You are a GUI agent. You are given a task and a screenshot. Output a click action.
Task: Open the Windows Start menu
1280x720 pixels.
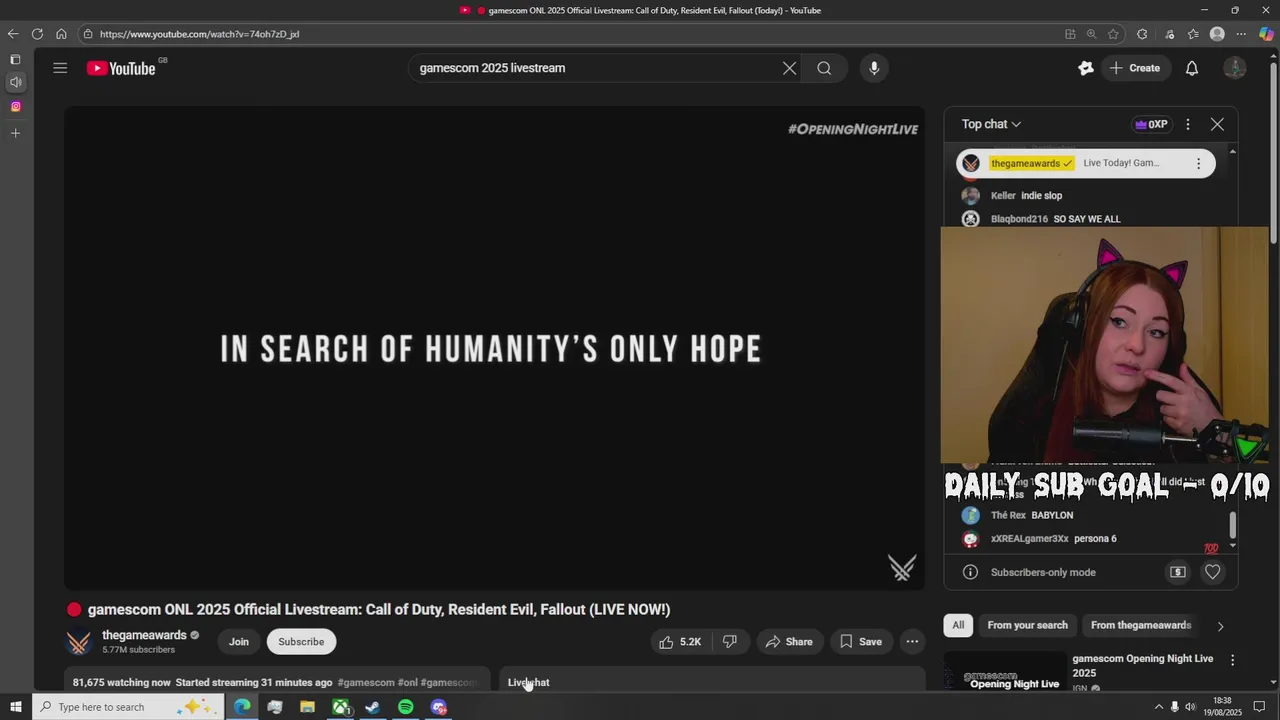coord(15,707)
